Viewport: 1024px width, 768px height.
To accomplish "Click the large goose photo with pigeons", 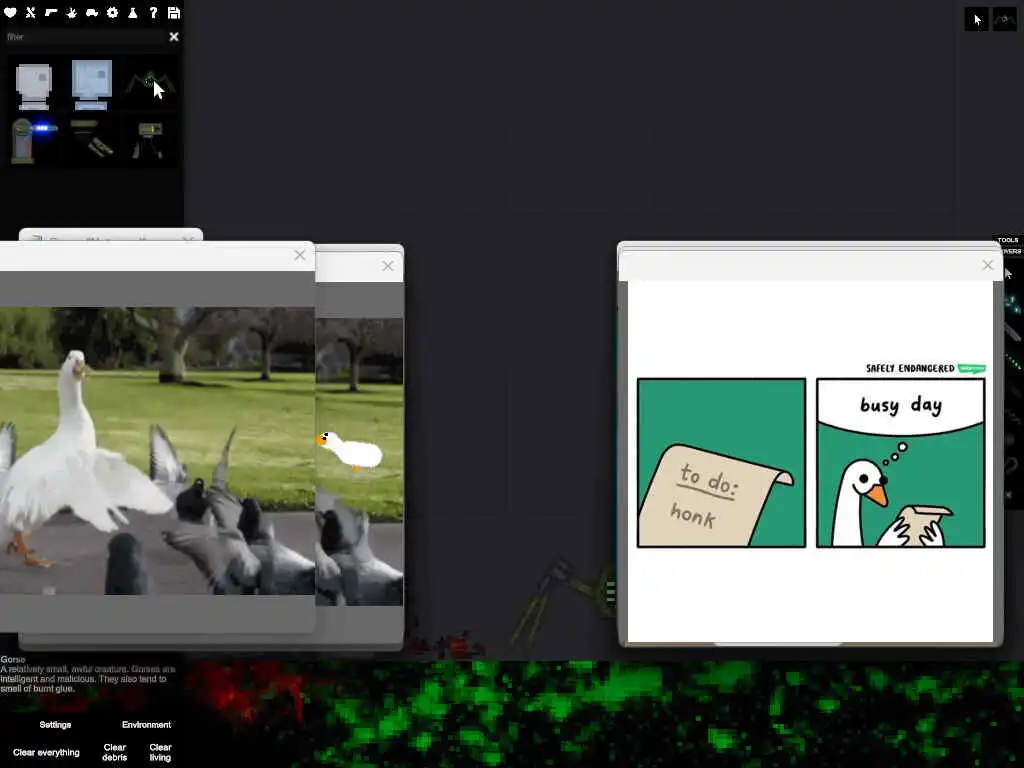I will [157, 451].
